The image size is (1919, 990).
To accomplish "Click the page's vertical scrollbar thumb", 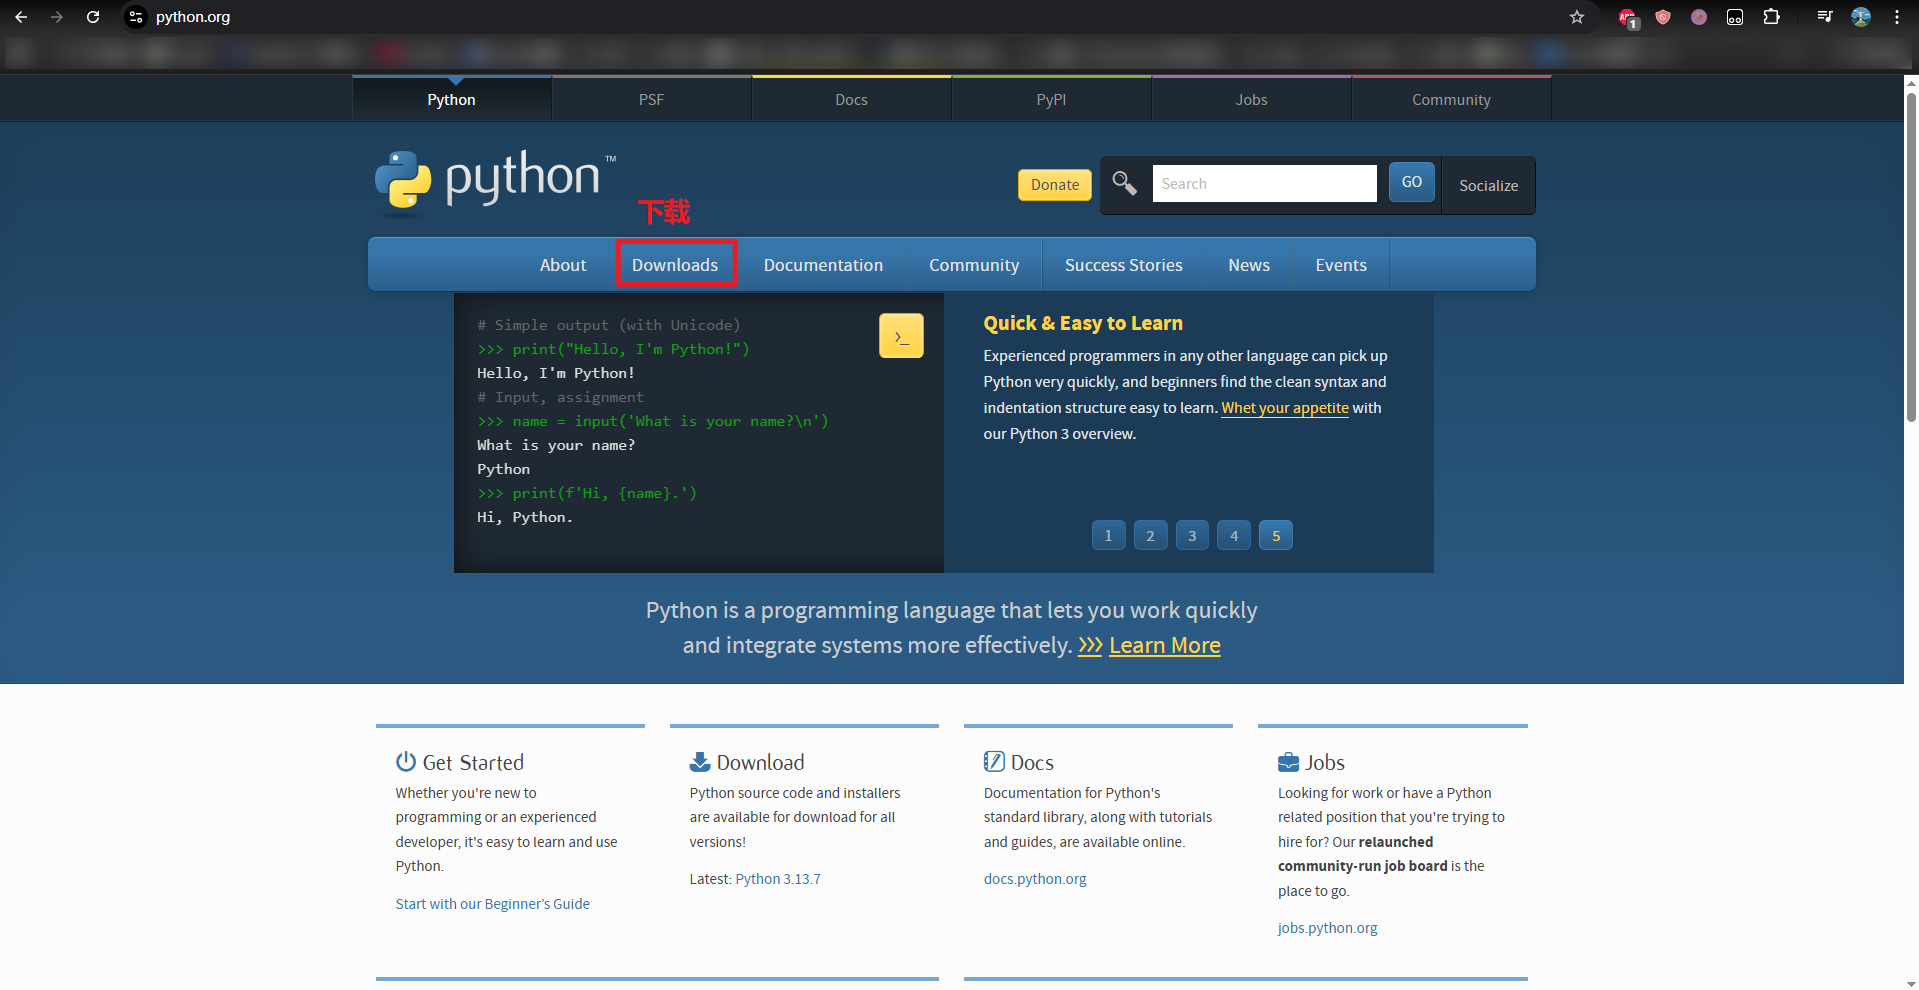I will (x=1911, y=257).
